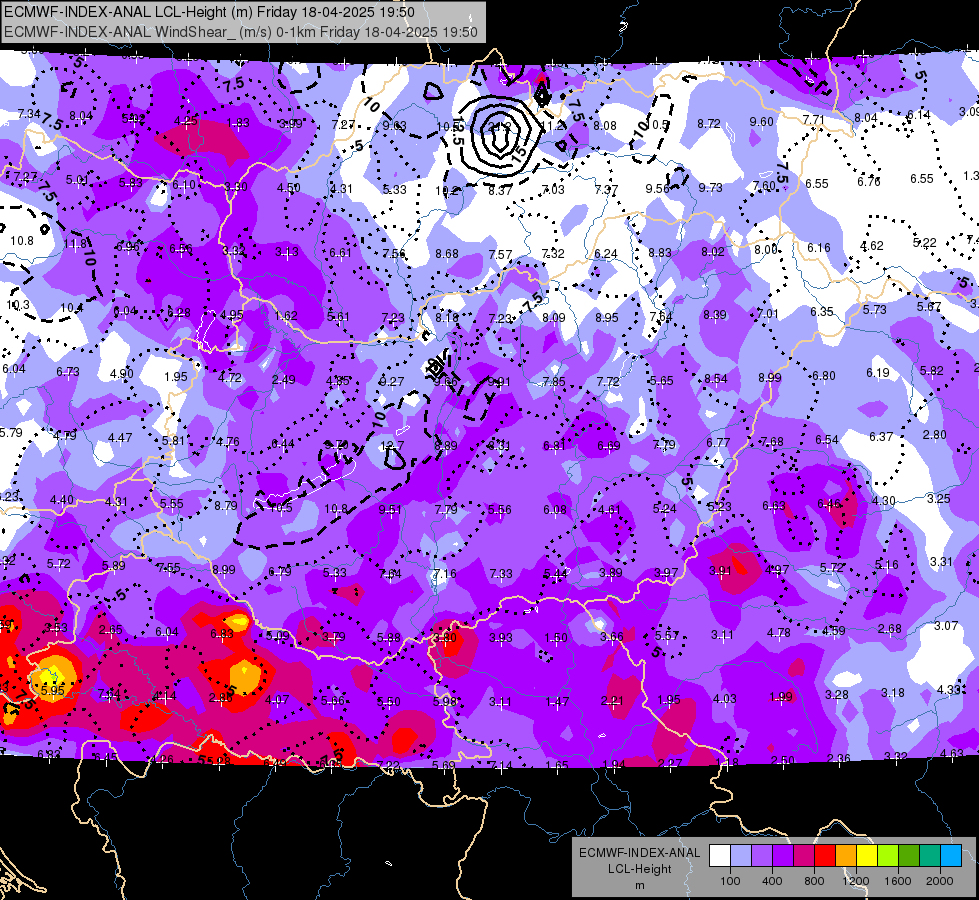Click the magenta legend swatch left of 800
This screenshot has height=900, width=979.
[x=804, y=856]
